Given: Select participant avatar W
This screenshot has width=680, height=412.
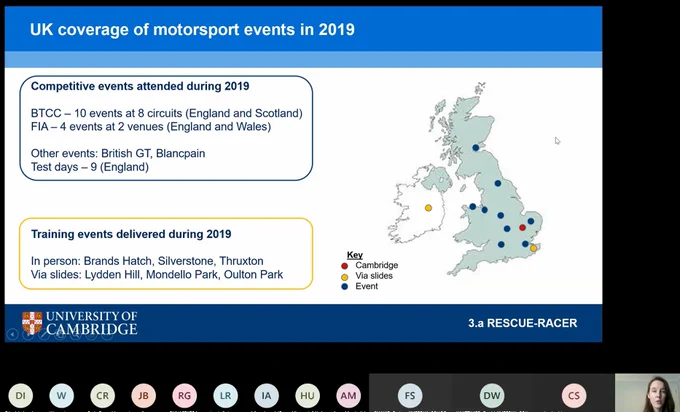Looking at the screenshot, I should 61,396.
